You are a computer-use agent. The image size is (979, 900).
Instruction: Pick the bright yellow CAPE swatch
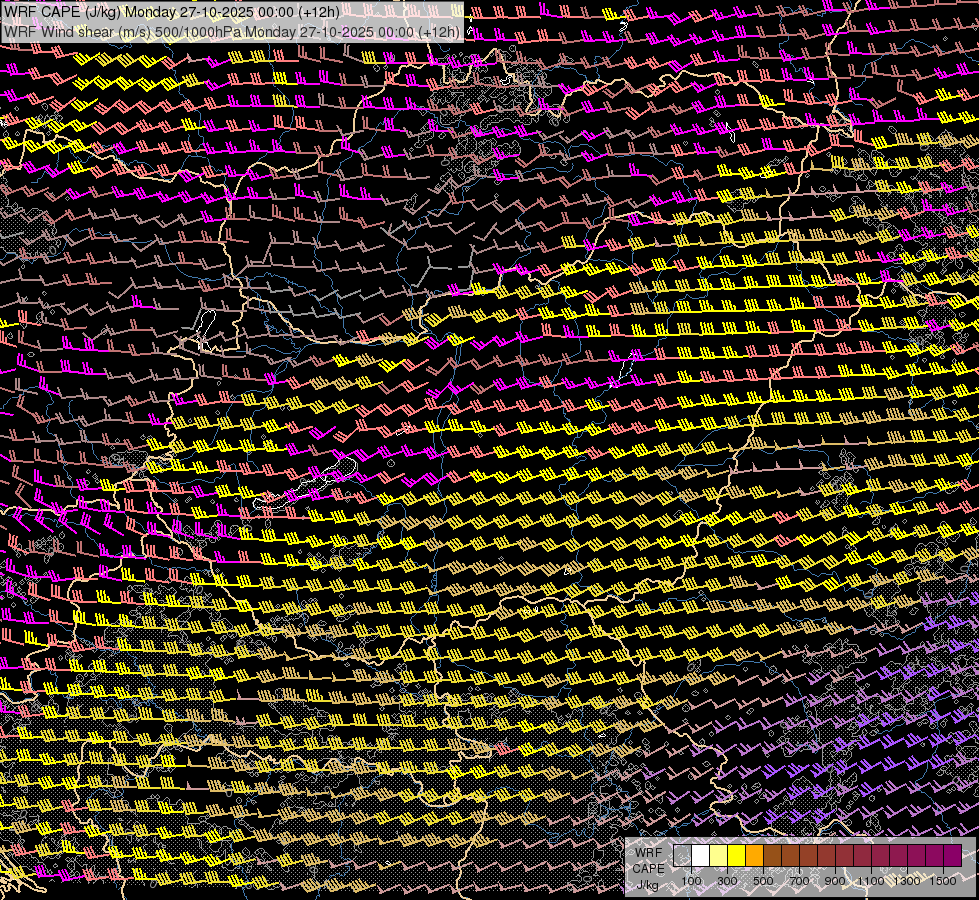tap(736, 856)
